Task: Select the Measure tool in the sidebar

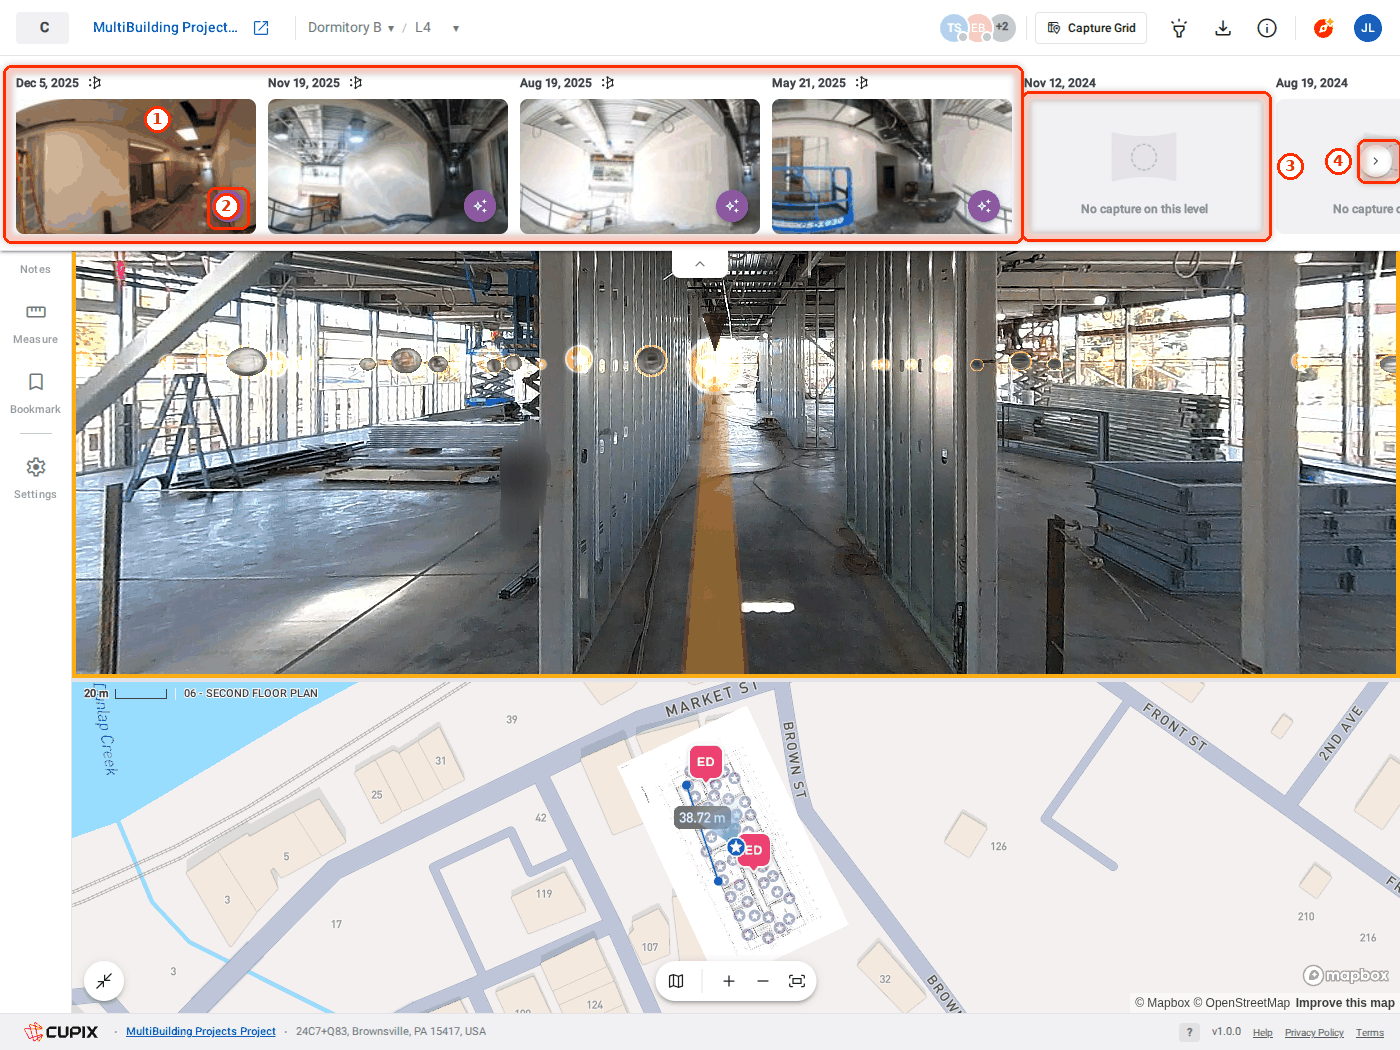Action: click(x=36, y=324)
